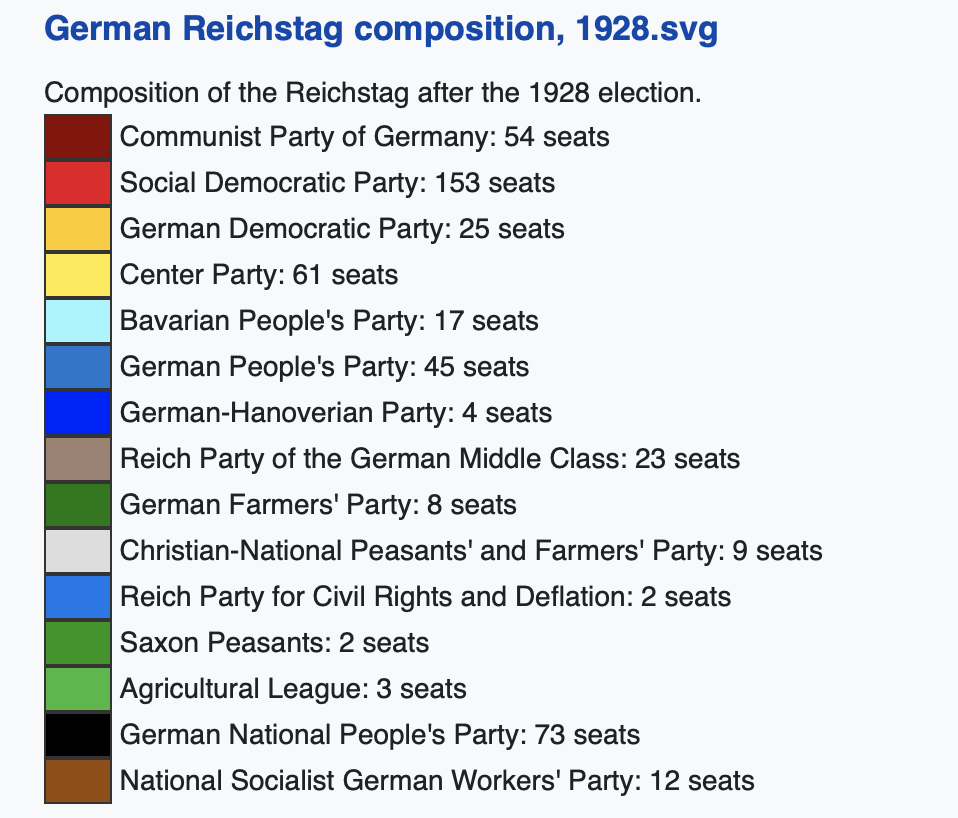Open the German Reichstag composition, 1928.svg link
958x818 pixels.
tap(381, 29)
